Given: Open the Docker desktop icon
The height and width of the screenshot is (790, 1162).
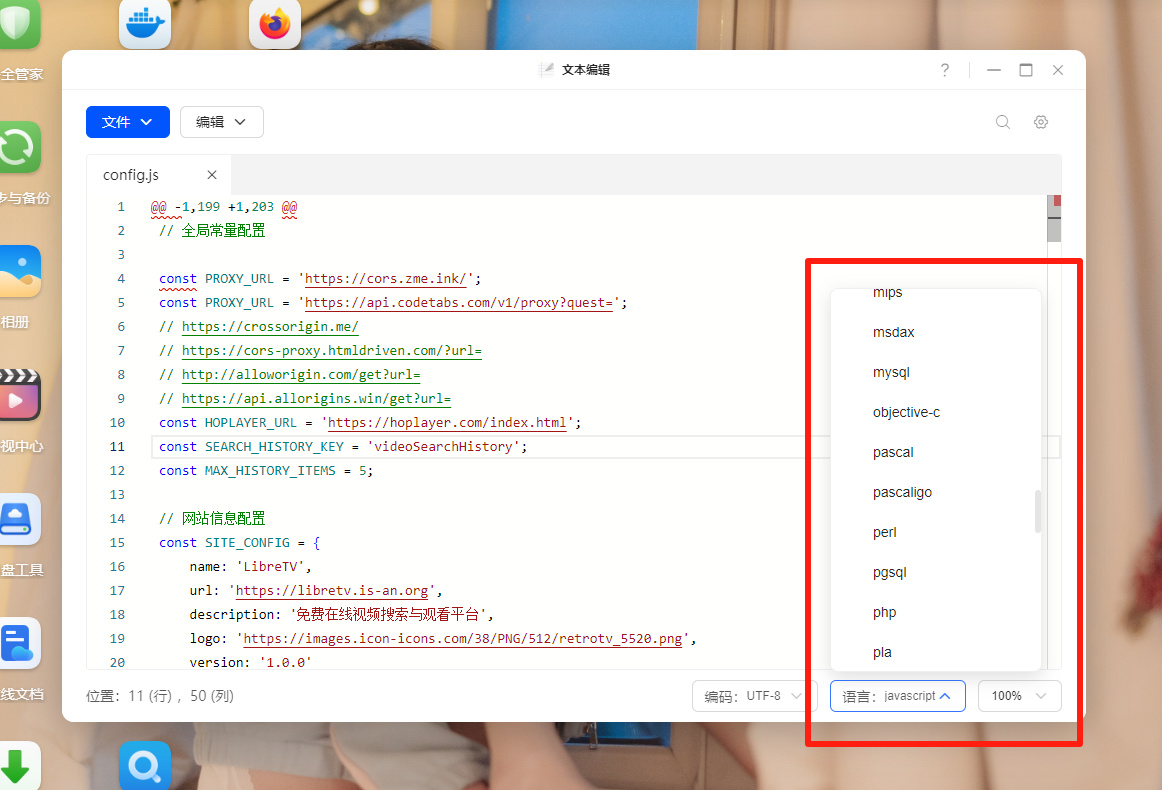Looking at the screenshot, I should click(x=145, y=24).
